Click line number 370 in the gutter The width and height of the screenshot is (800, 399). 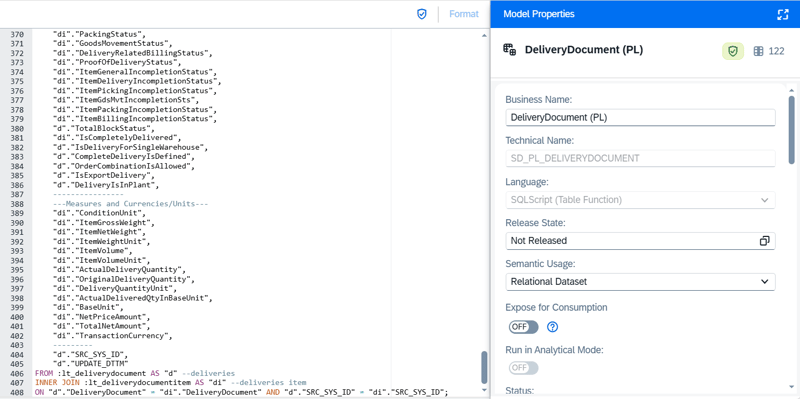pyautogui.click(x=17, y=35)
